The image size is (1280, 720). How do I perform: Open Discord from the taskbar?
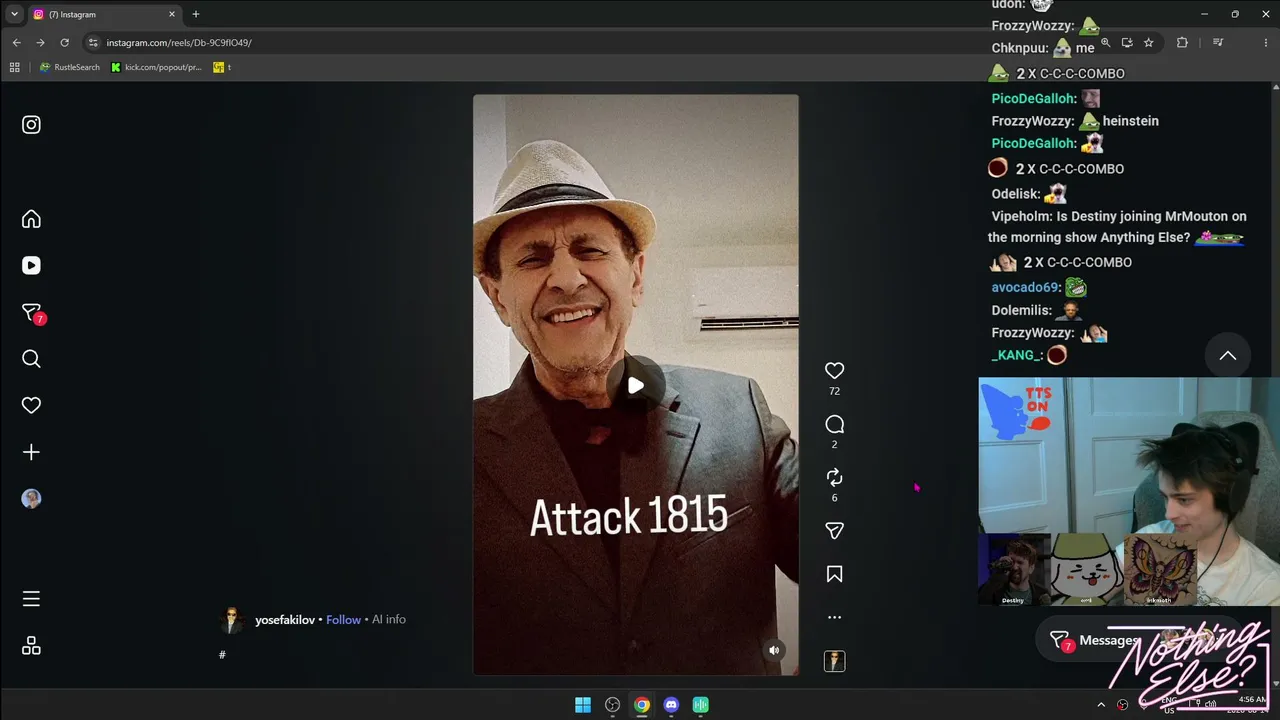(671, 705)
